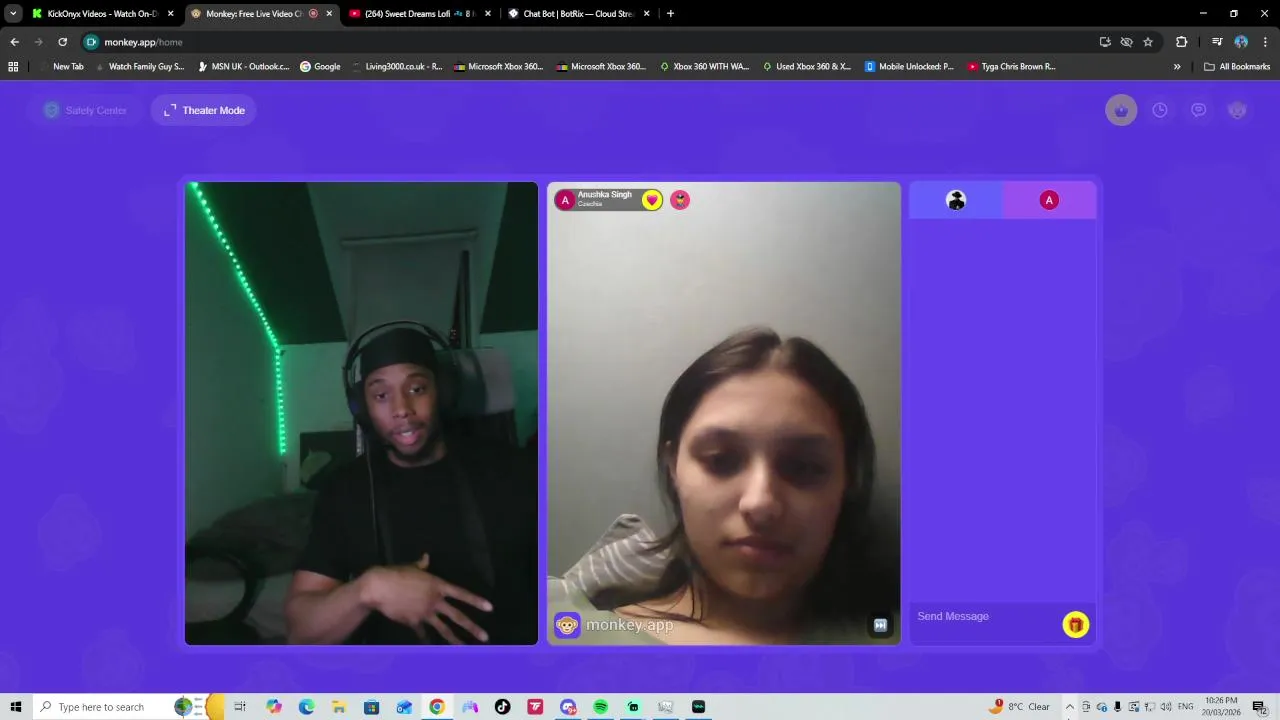1280x720 pixels.
Task: Open the history clock icon
Action: pos(1160,110)
